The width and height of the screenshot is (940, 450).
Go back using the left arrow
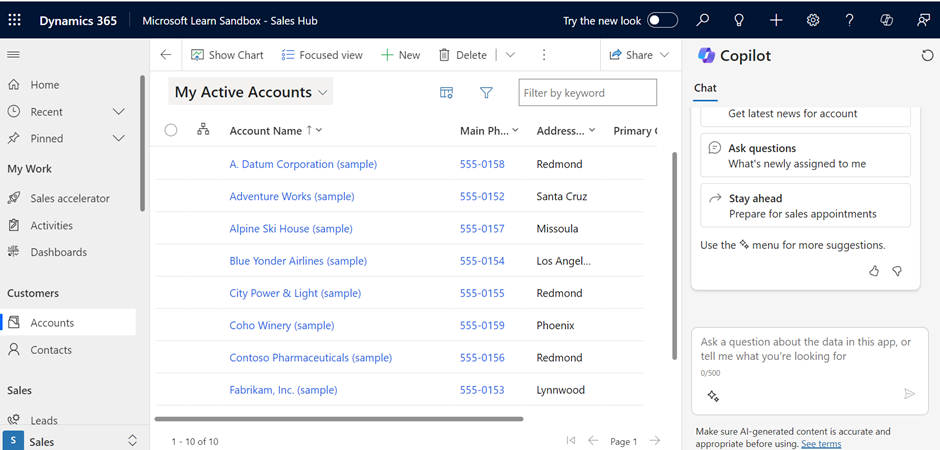166,55
